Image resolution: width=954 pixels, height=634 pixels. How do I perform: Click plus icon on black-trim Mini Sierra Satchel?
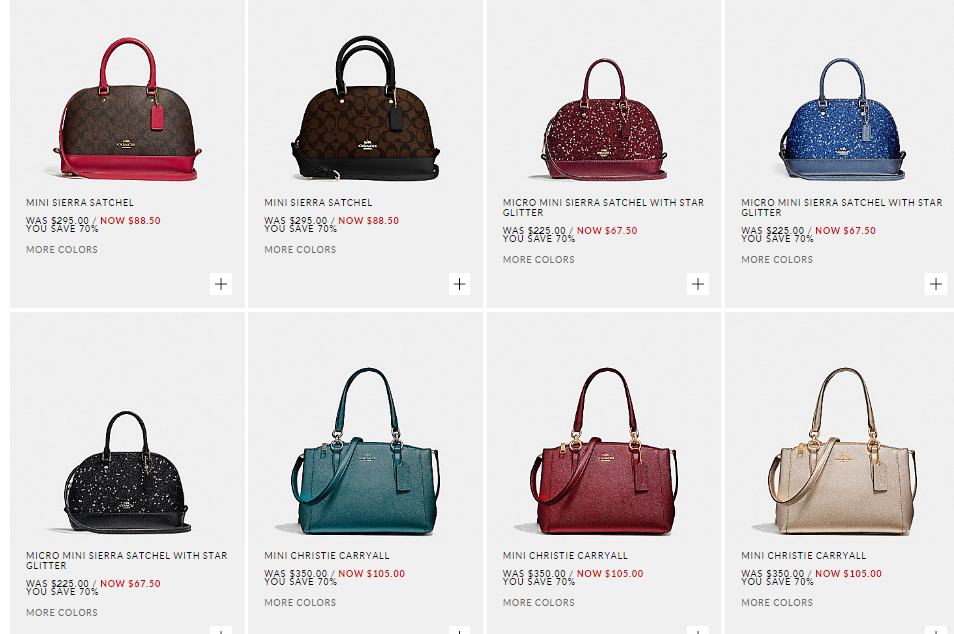pyautogui.click(x=459, y=284)
